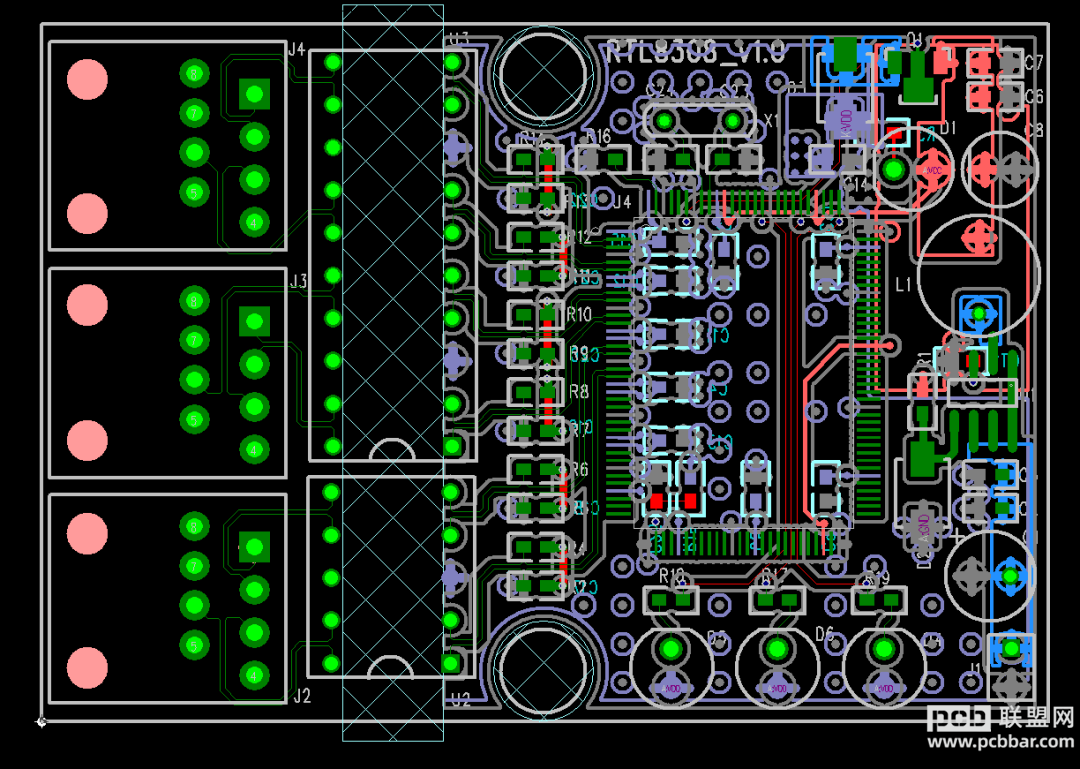Select the U2 transformer designator
The height and width of the screenshot is (769, 1080).
(461, 701)
